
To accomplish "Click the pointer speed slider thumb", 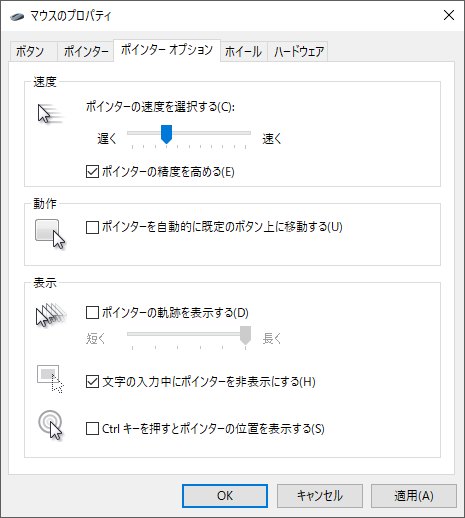I will click(x=166, y=134).
